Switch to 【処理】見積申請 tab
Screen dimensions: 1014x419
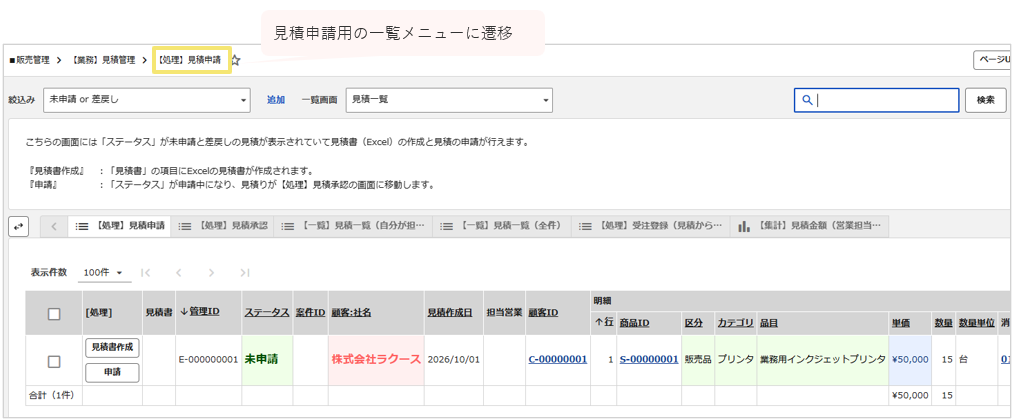(x=120, y=226)
